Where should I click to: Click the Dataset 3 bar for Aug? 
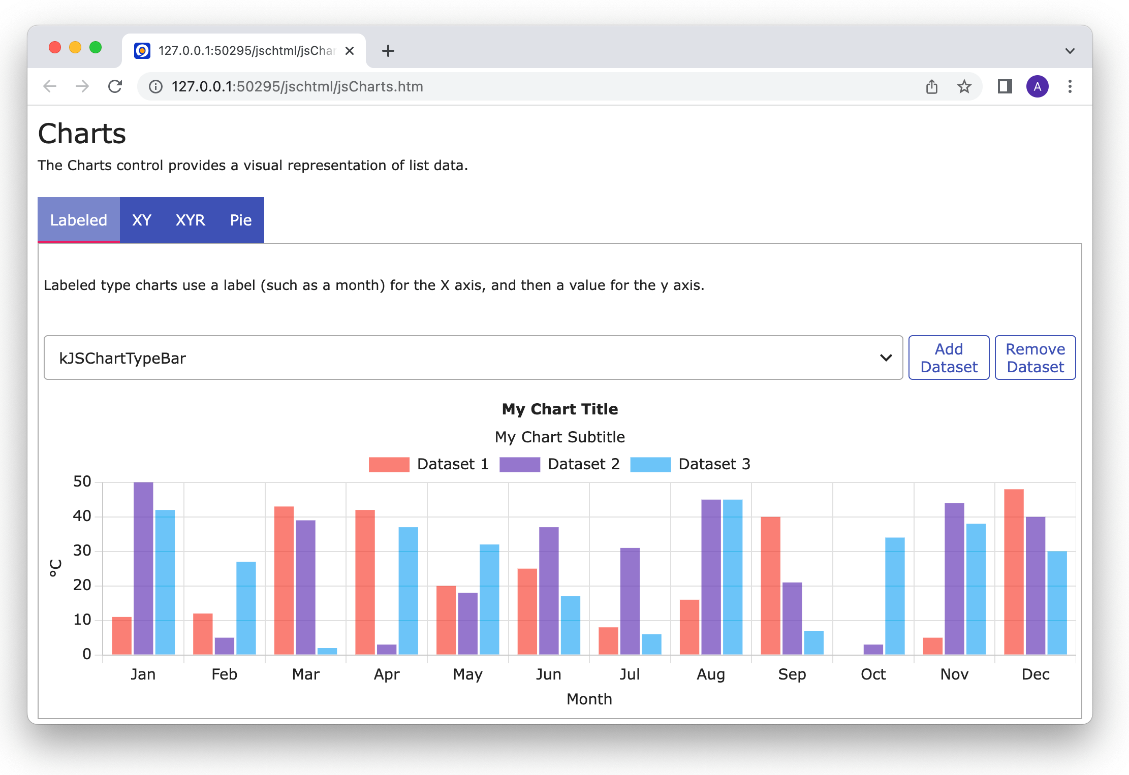point(732,577)
